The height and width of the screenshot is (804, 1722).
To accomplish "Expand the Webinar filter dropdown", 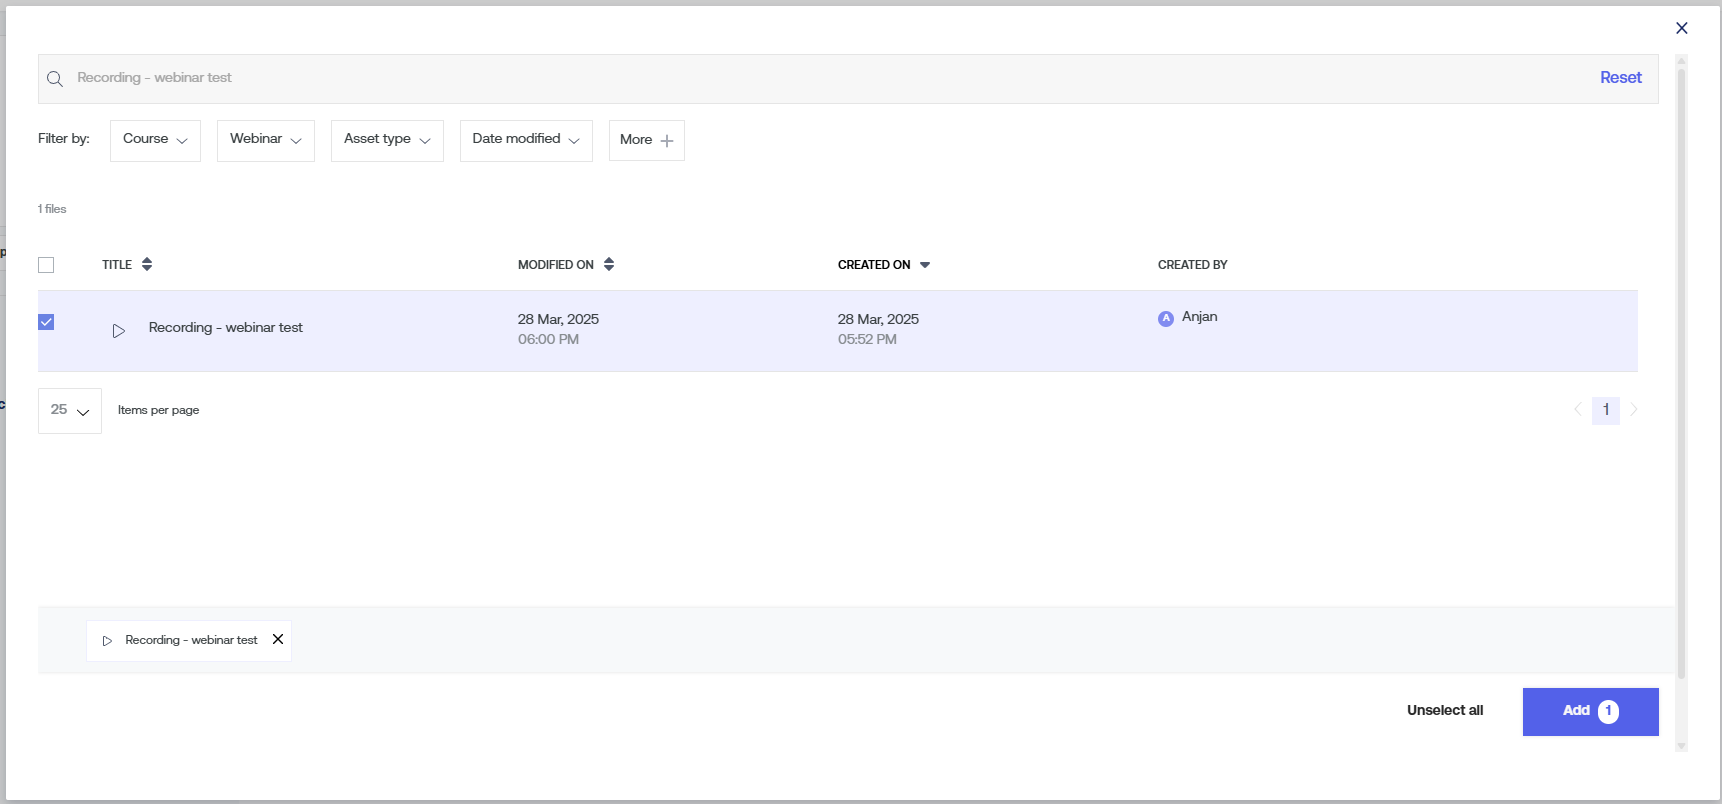I will pyautogui.click(x=265, y=140).
